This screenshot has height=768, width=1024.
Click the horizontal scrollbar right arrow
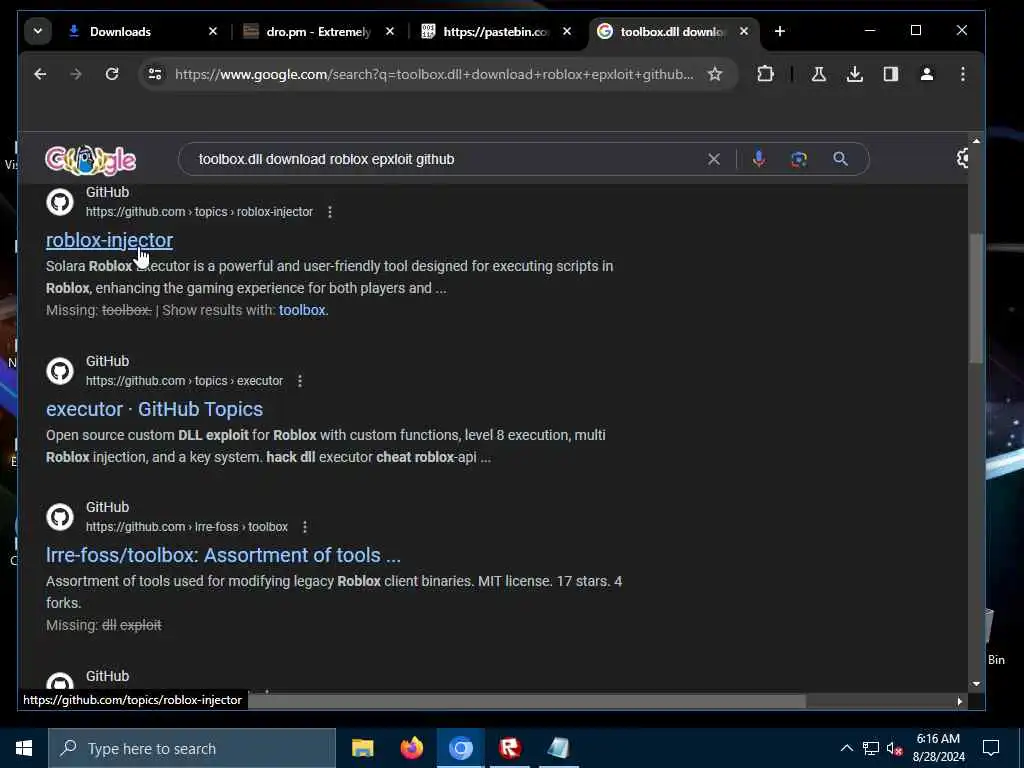tap(959, 701)
